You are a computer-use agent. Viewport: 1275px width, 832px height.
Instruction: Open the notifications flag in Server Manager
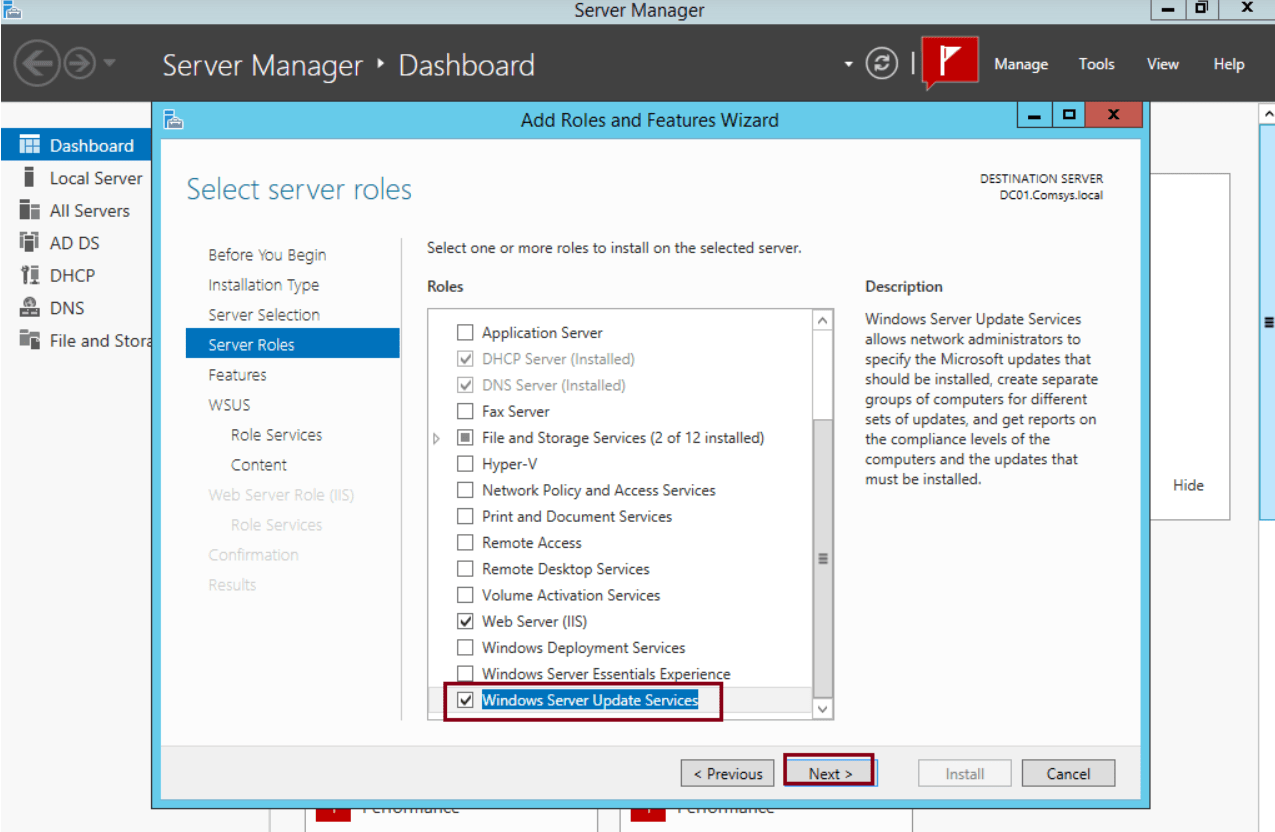pyautogui.click(x=949, y=62)
